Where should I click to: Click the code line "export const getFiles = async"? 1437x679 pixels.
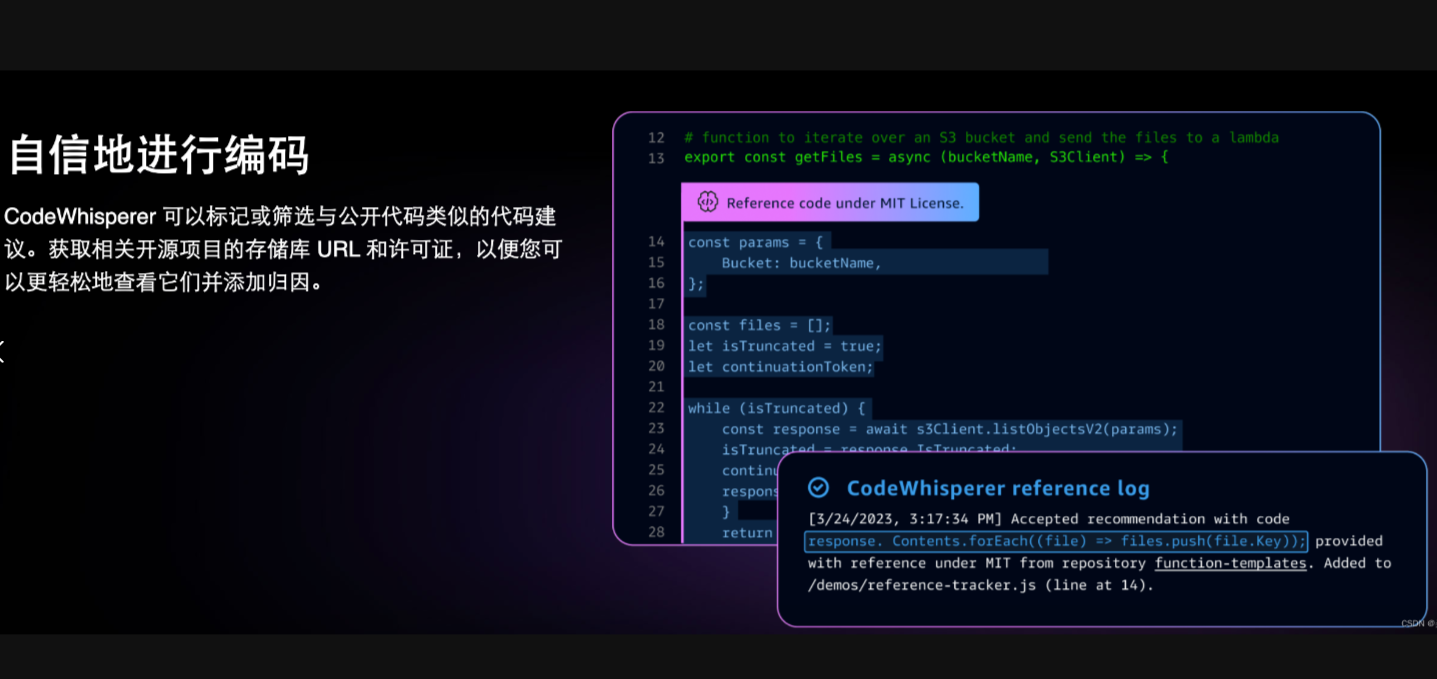[x=926, y=158]
